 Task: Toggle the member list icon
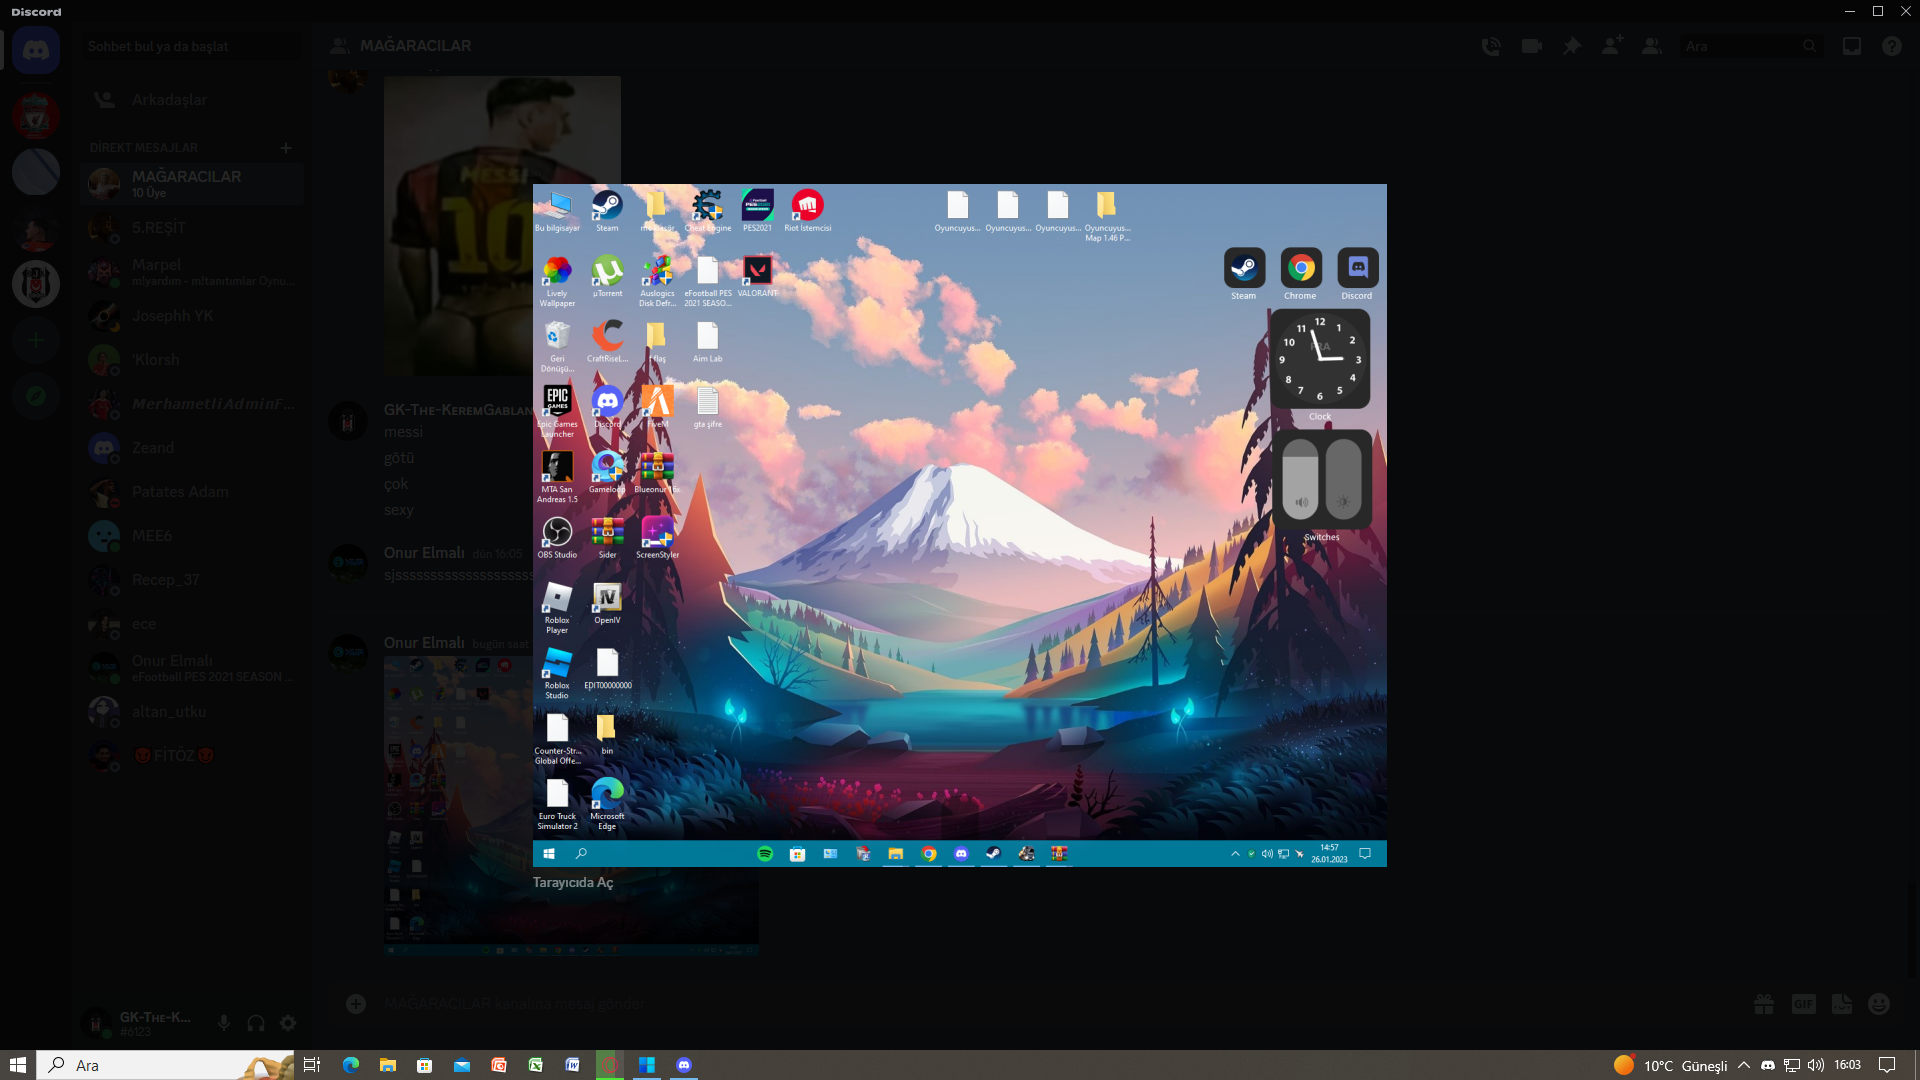[1652, 46]
